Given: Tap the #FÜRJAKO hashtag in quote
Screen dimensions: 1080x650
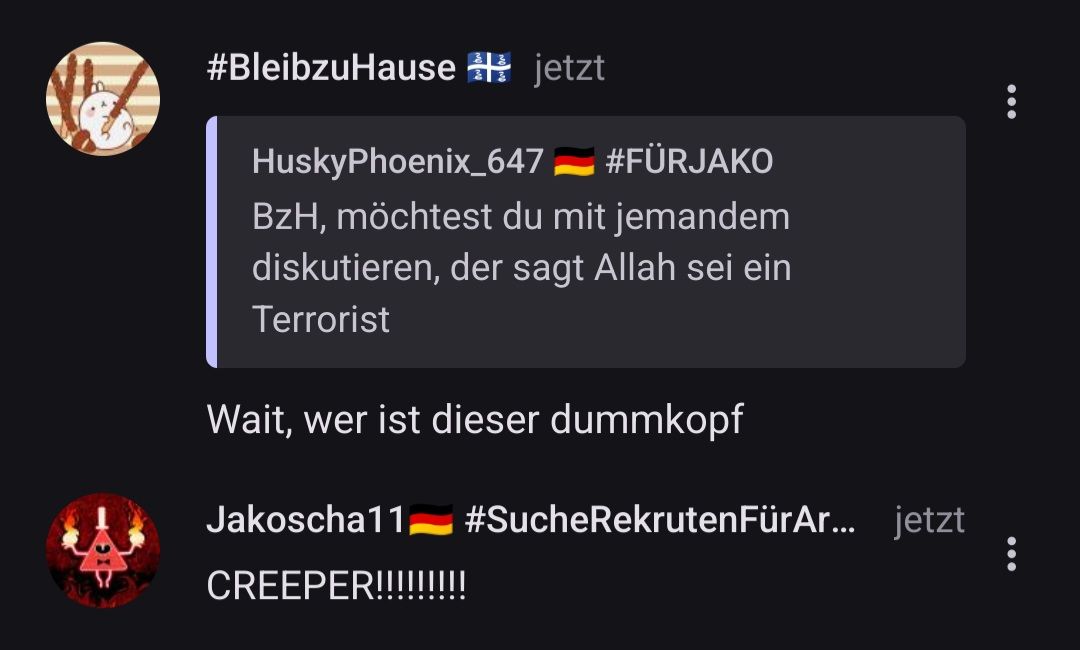Looking at the screenshot, I should click(x=689, y=162).
